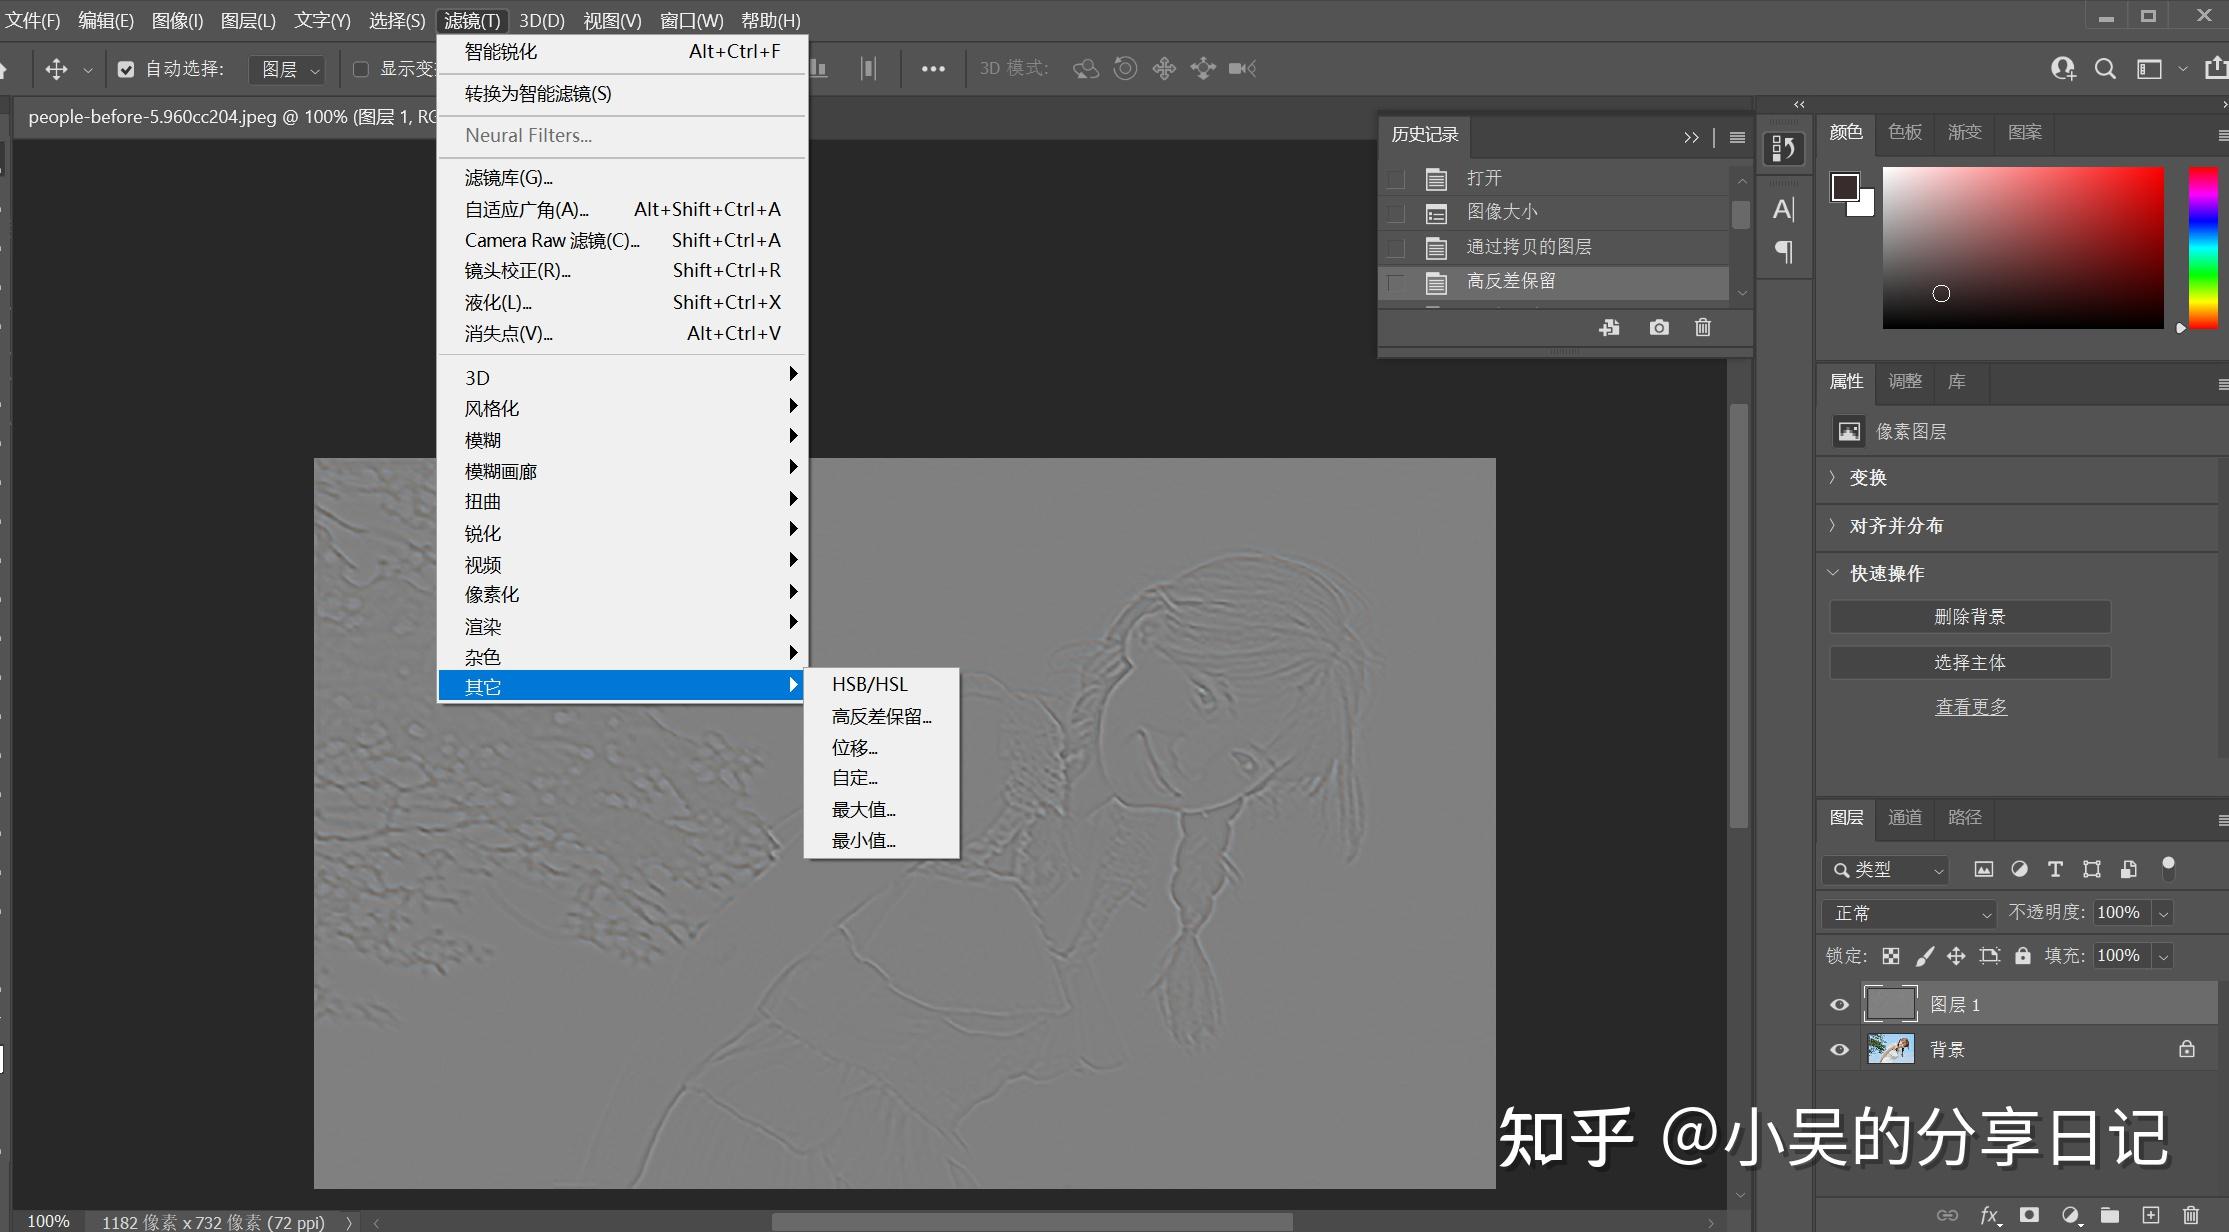This screenshot has width=2229, height=1232.
Task: Hide 图层 1 using its eye icon
Action: tap(1839, 1004)
